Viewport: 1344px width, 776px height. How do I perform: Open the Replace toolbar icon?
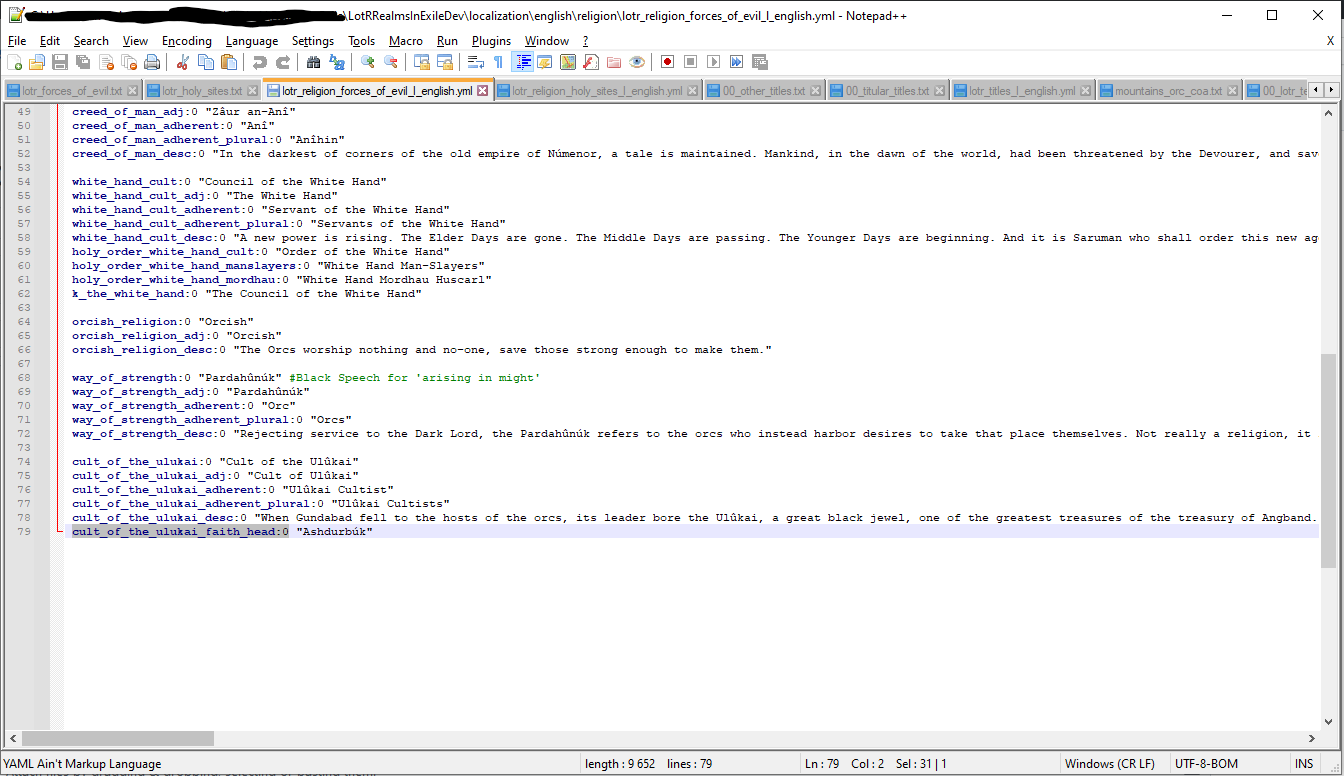coord(337,62)
